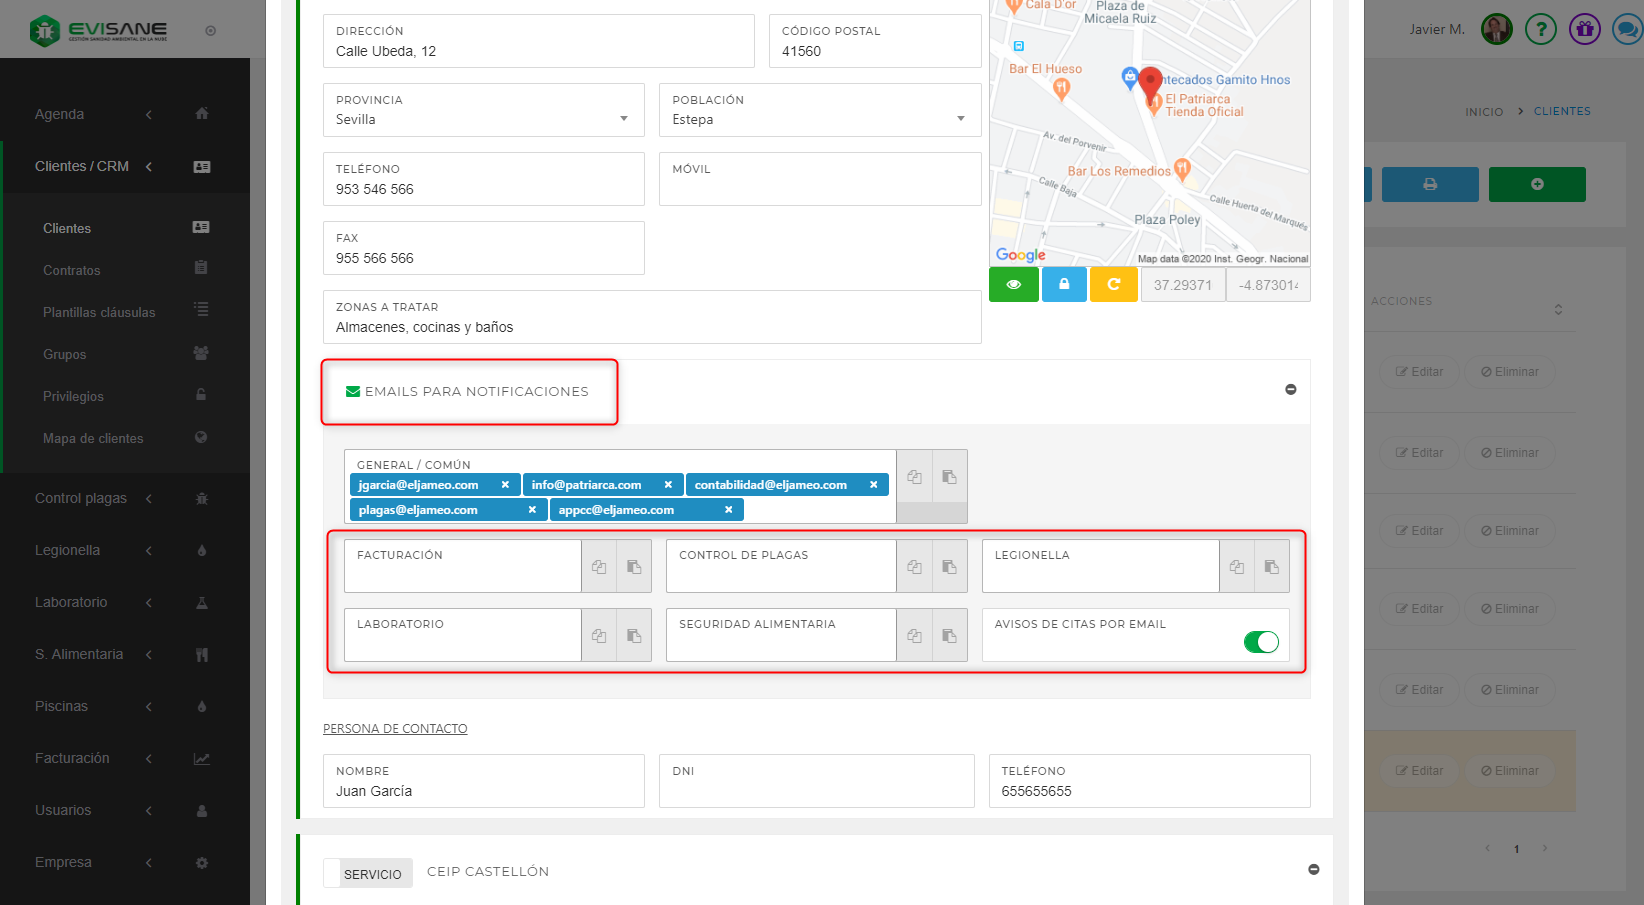Click the Teléfono input field

483,189
